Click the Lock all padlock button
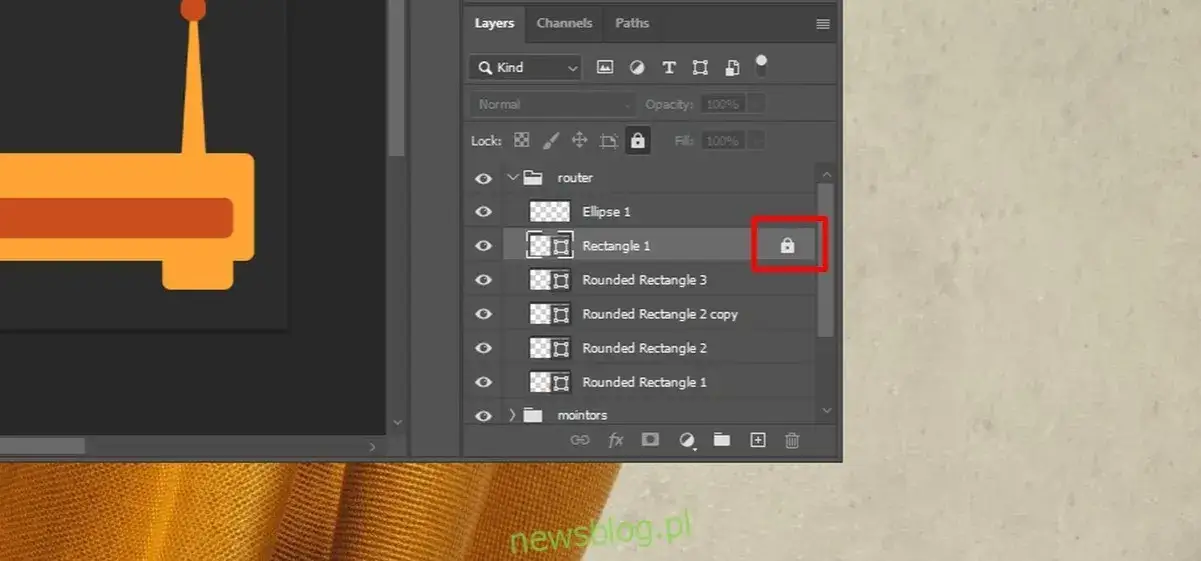Viewport: 1201px width, 561px height. 638,141
